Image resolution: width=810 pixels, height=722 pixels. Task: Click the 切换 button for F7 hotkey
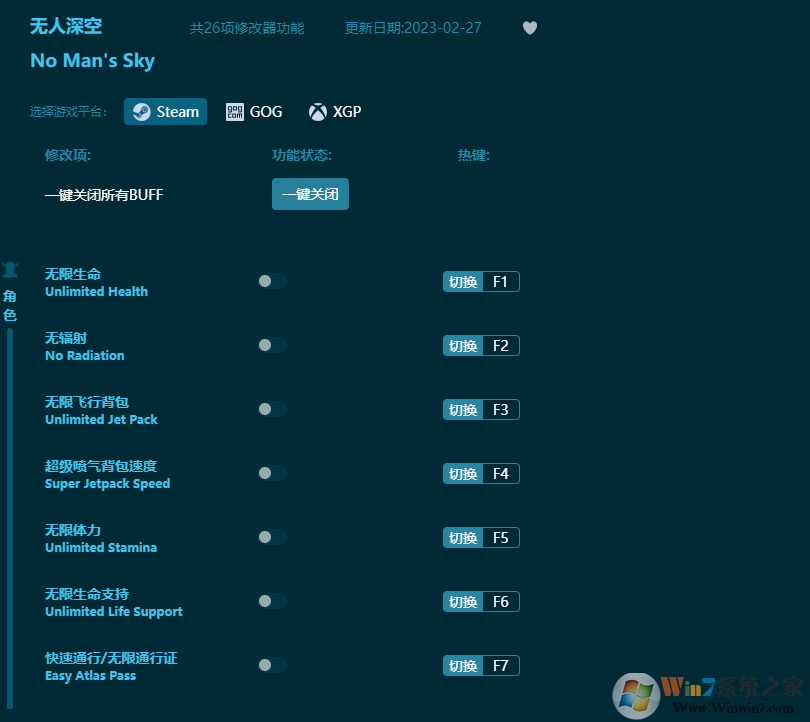[463, 666]
